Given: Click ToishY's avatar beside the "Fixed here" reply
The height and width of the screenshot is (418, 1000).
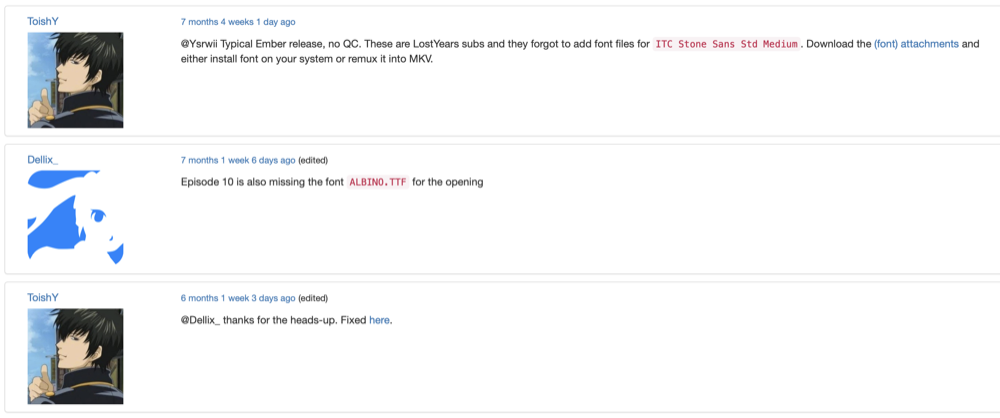Looking at the screenshot, I should point(75,356).
